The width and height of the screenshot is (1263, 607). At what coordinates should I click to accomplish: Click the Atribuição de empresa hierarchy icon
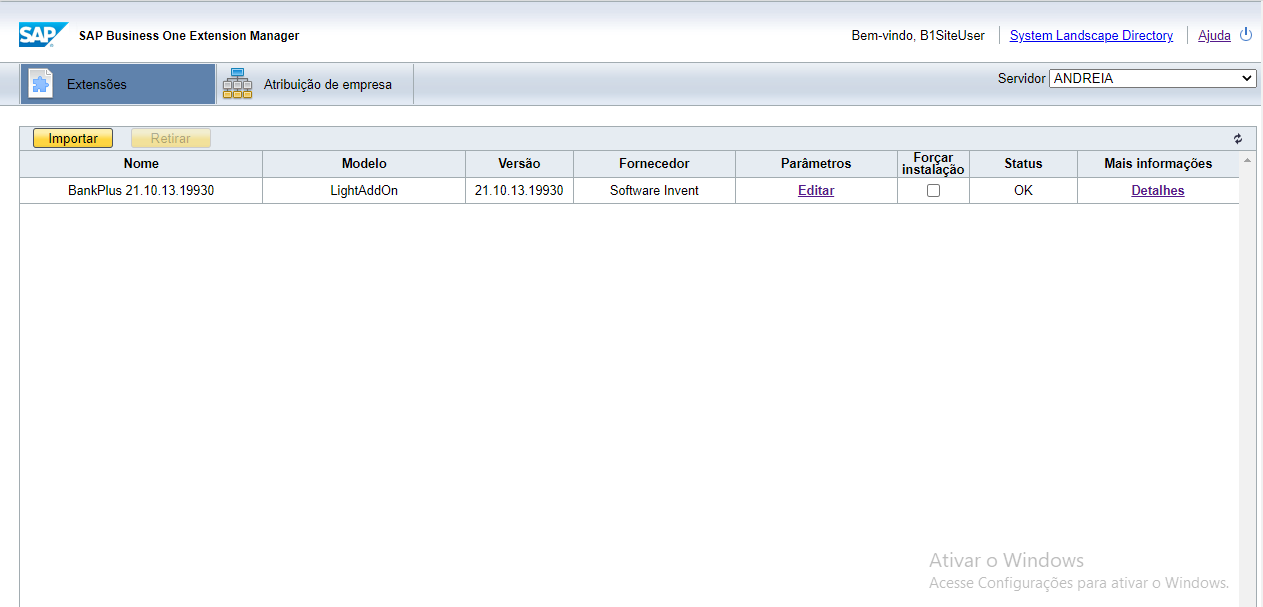click(x=237, y=84)
